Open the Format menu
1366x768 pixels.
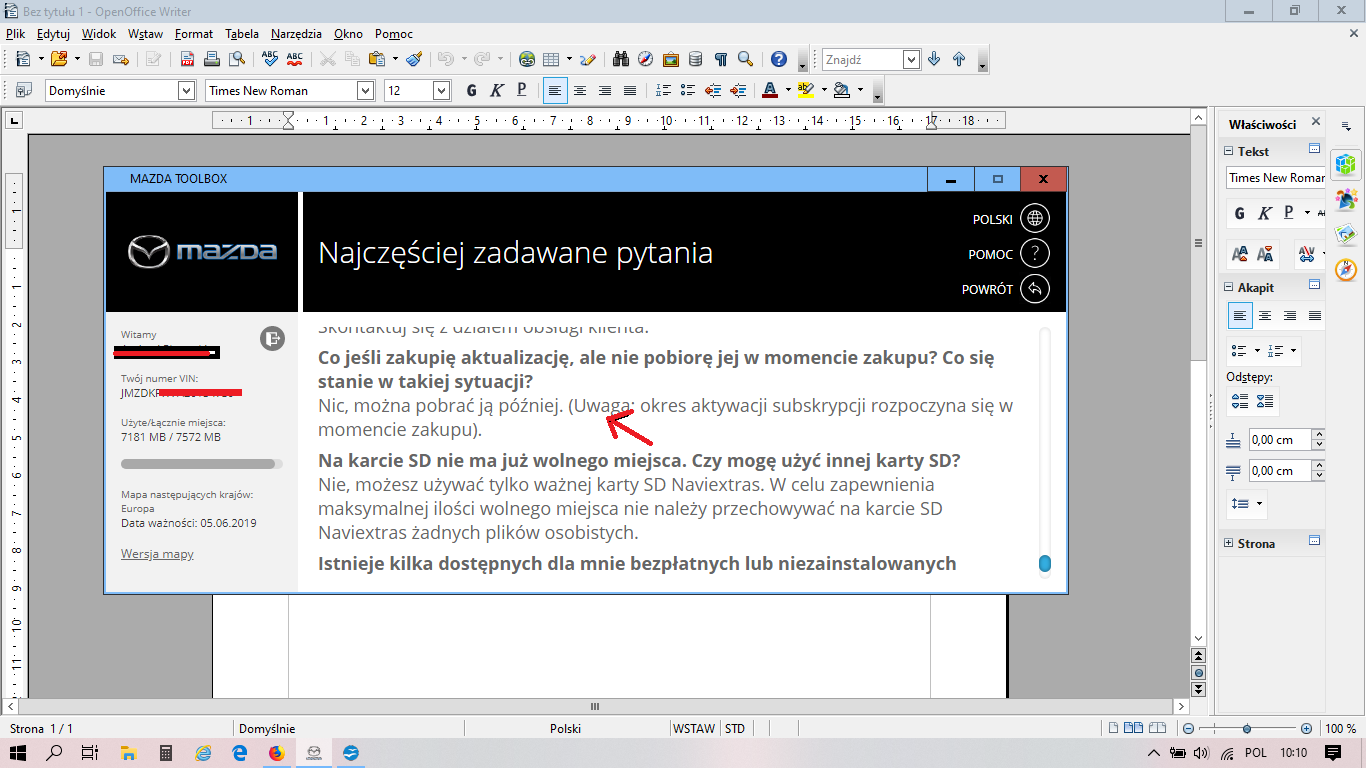tap(193, 33)
